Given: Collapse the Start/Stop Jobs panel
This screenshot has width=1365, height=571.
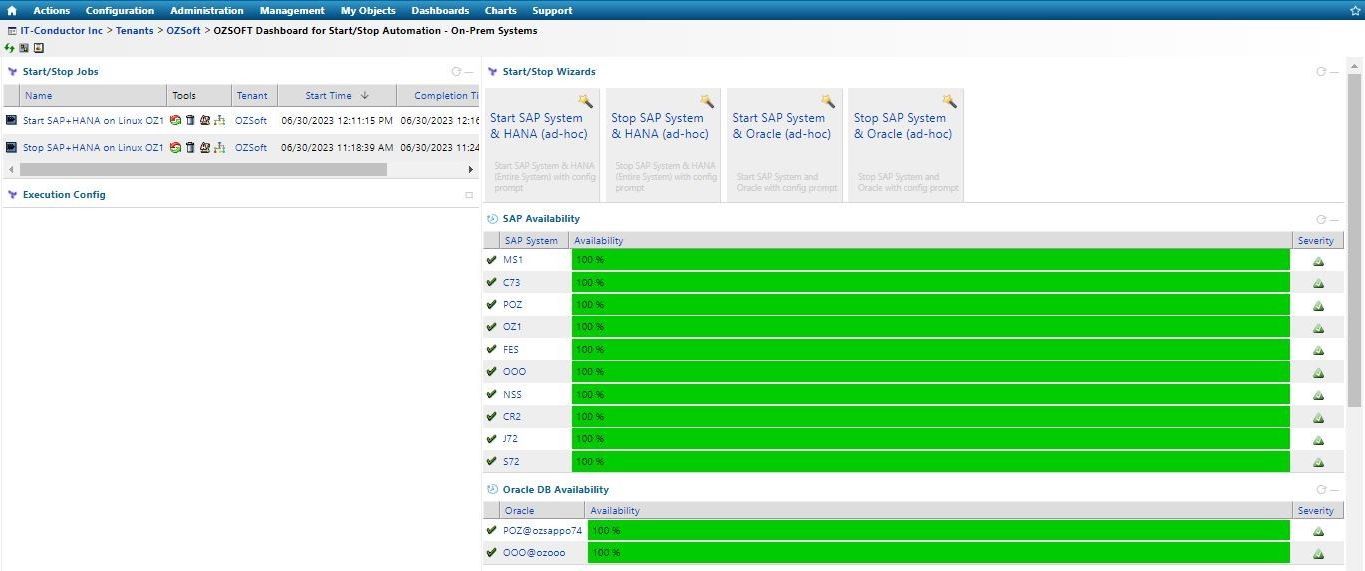Looking at the screenshot, I should [x=469, y=72].
